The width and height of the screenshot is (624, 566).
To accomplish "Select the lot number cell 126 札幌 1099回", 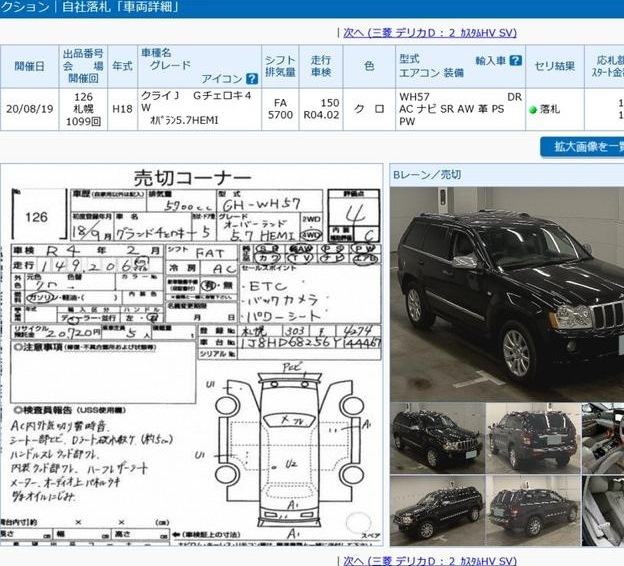I will pyautogui.click(x=83, y=109).
